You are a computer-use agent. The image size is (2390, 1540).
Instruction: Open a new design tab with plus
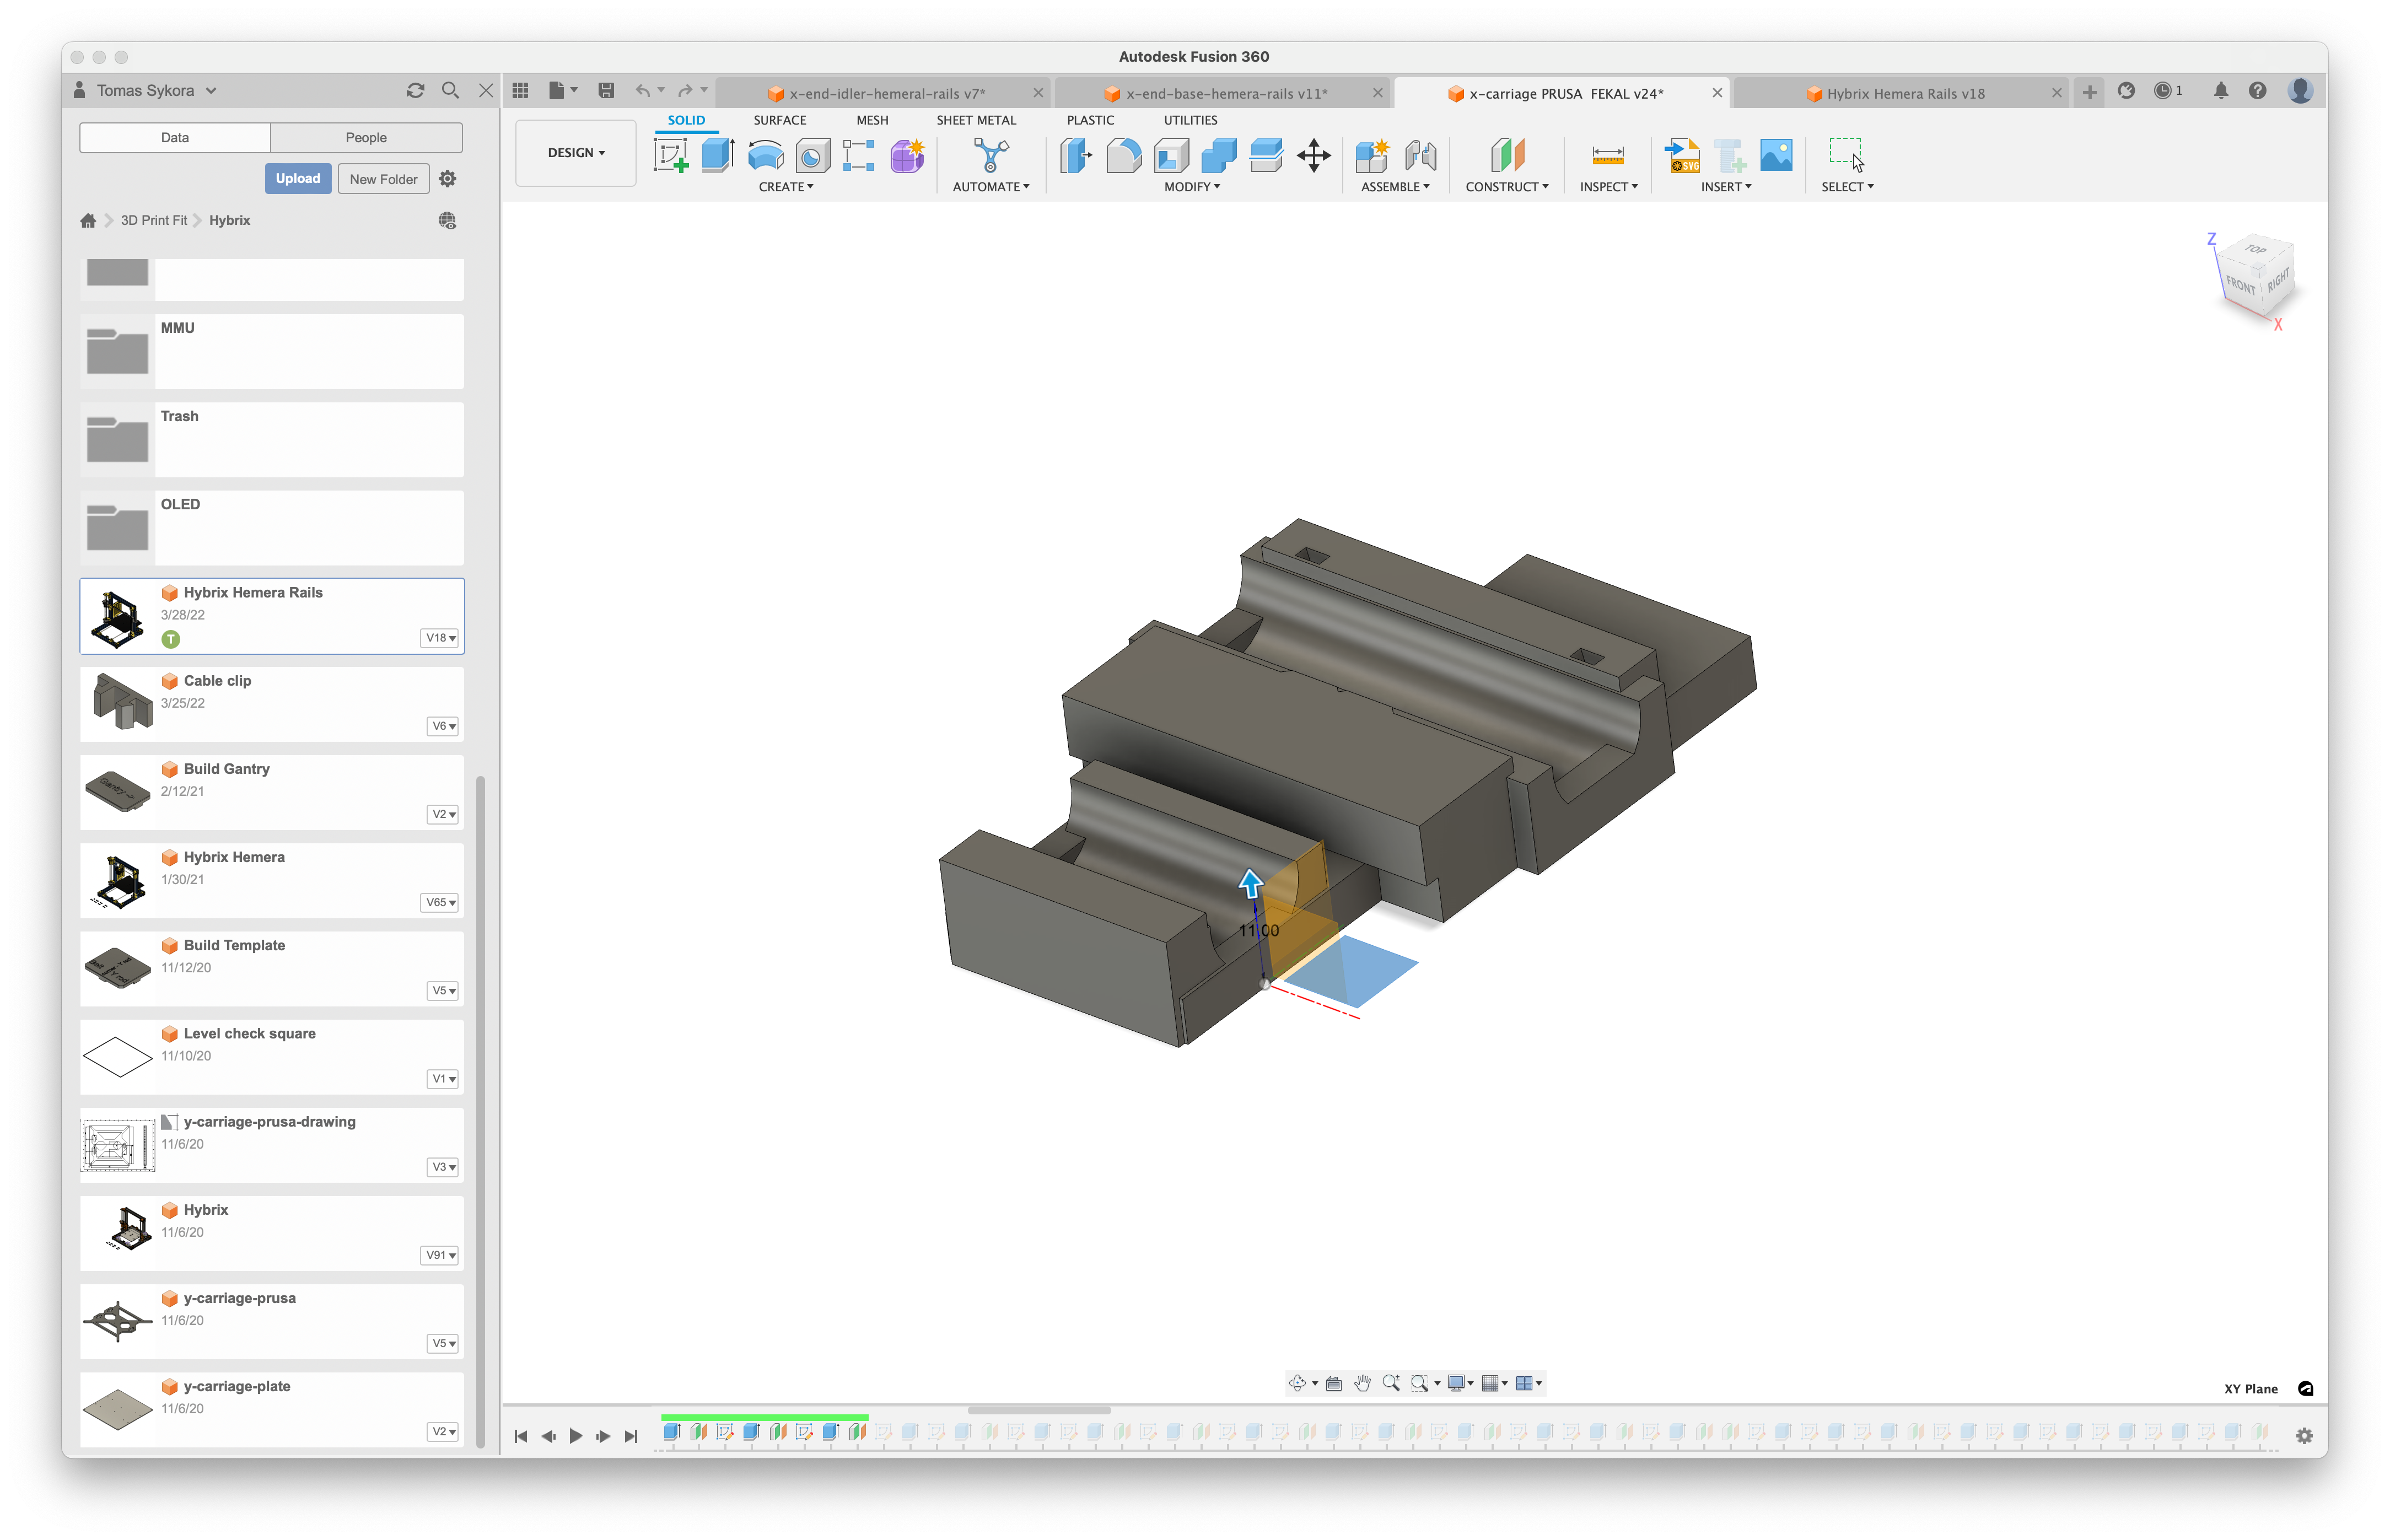point(2089,93)
